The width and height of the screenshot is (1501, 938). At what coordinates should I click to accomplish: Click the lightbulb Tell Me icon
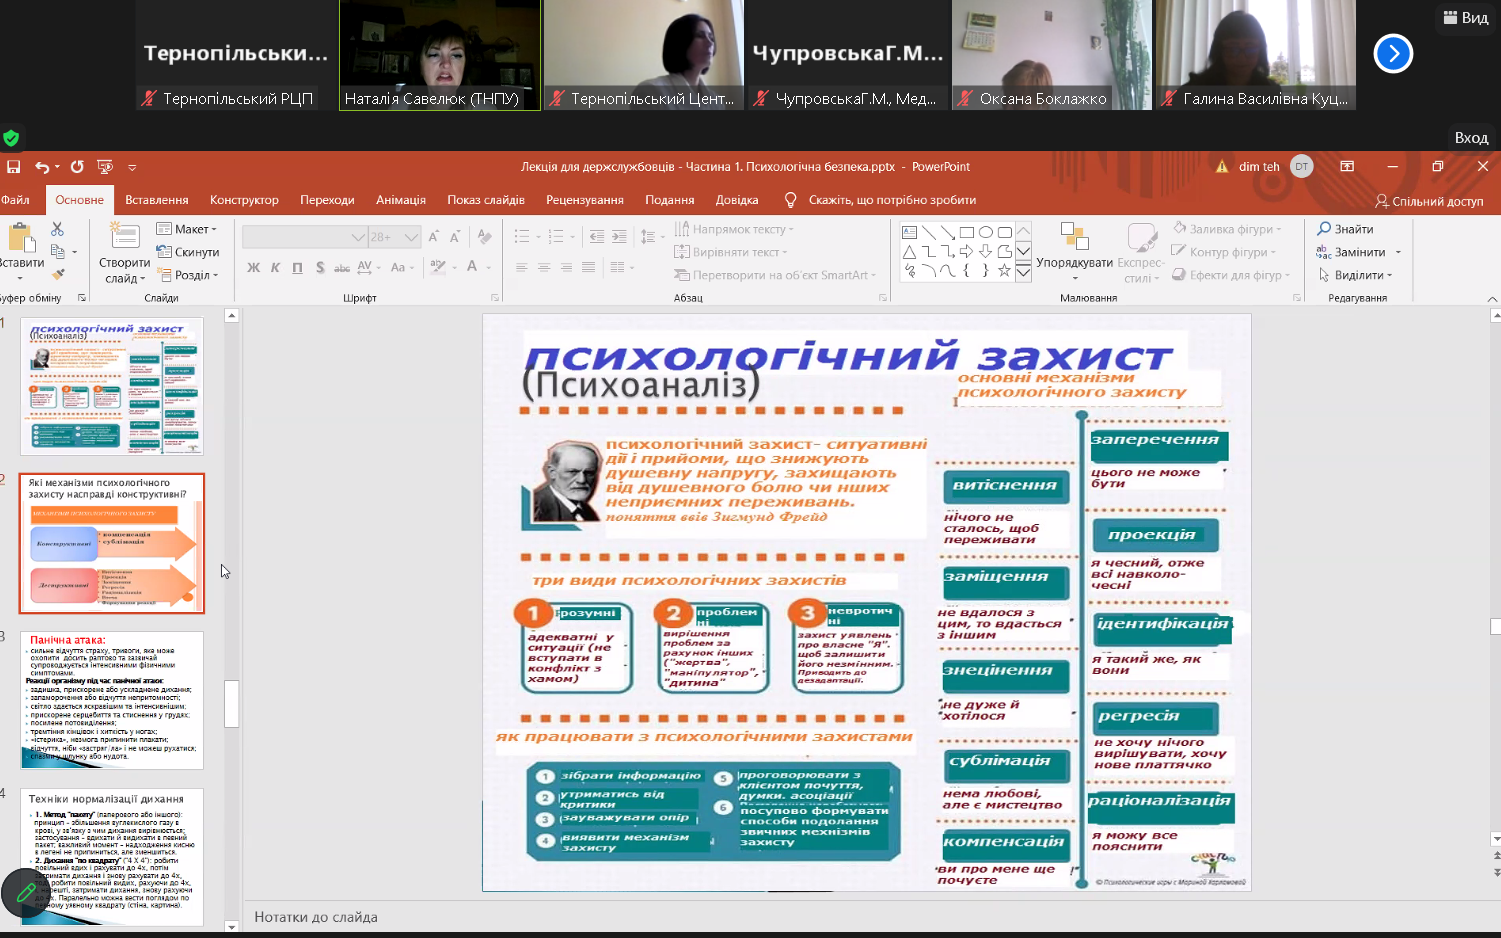[790, 200]
